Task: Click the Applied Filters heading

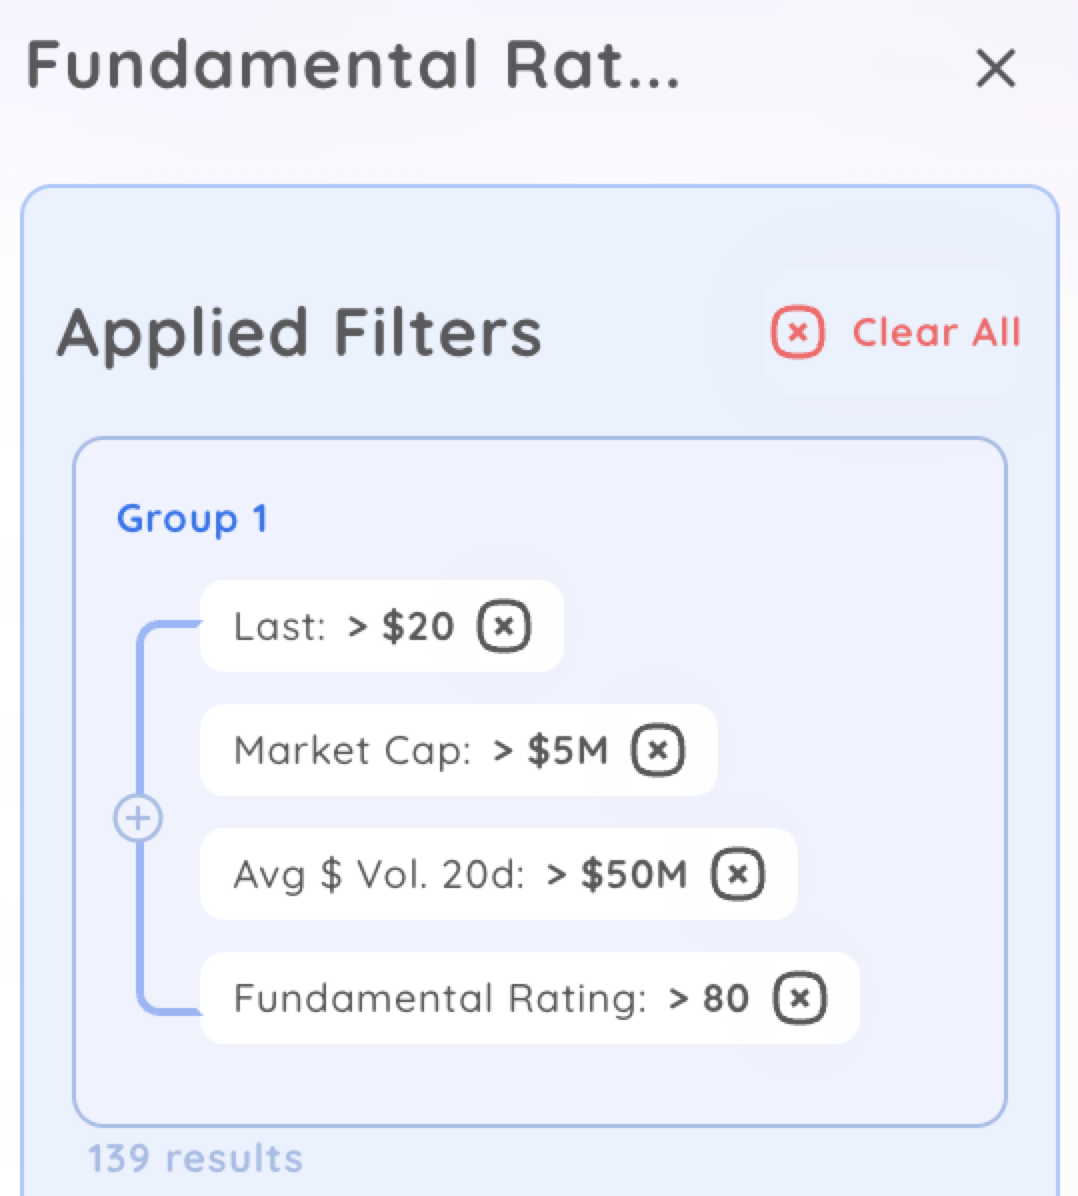Action: coord(300,334)
